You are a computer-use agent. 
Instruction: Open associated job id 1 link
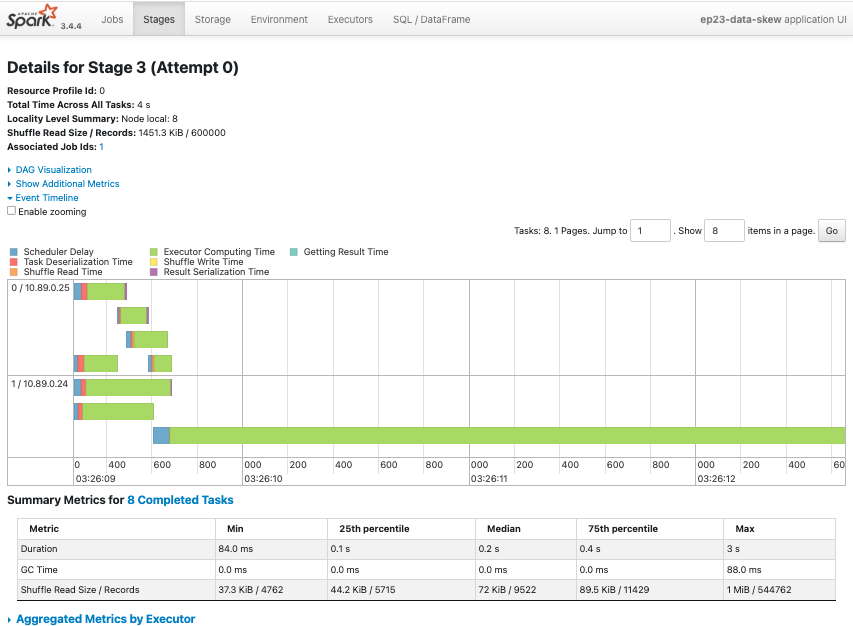(101, 147)
